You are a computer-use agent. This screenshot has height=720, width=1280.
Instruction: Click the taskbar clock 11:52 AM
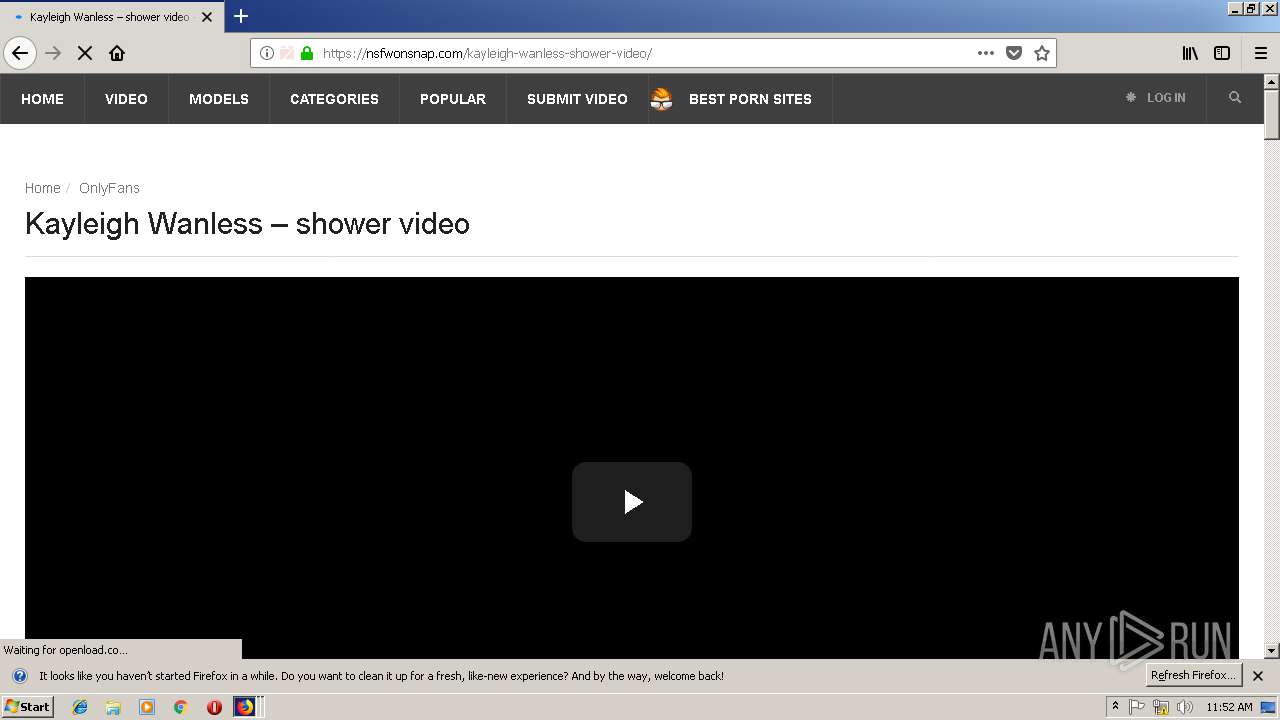tap(1229, 707)
